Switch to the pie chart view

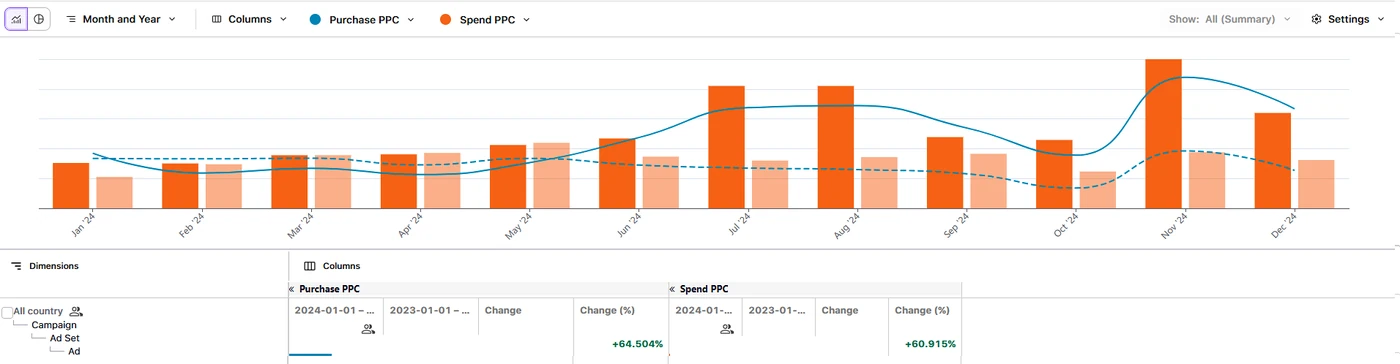39,19
